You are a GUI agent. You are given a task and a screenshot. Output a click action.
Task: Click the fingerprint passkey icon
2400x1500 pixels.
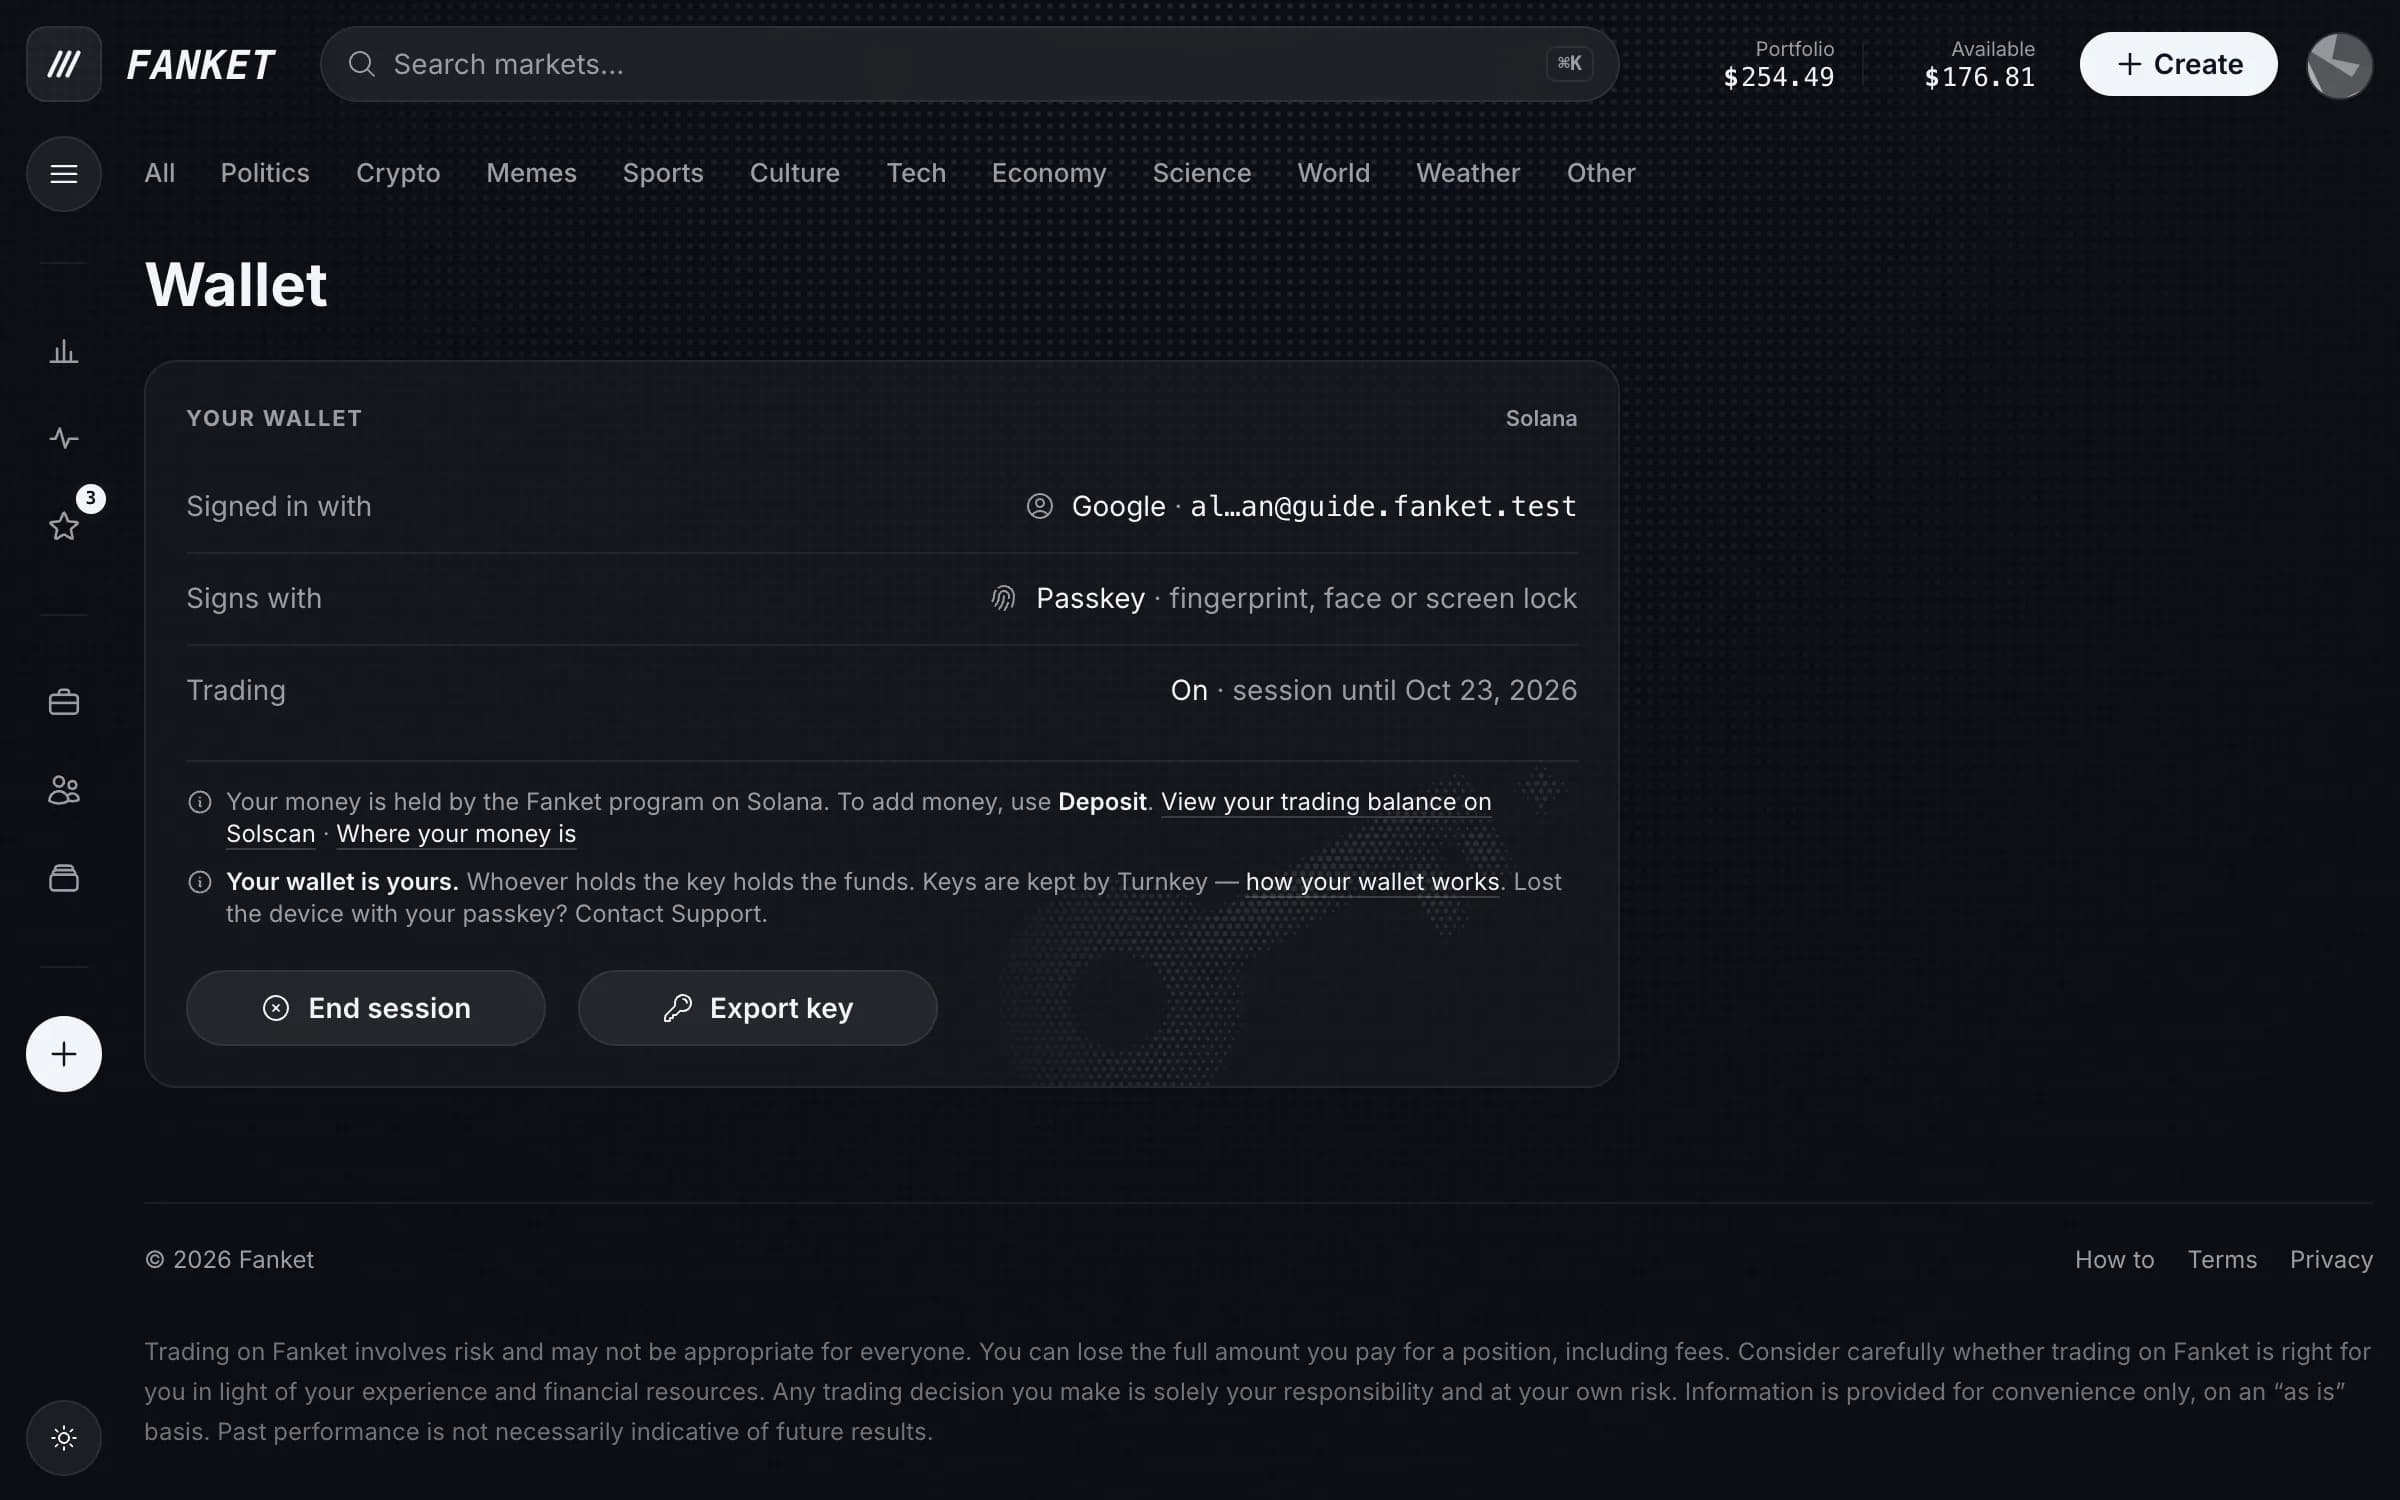pos(1003,598)
